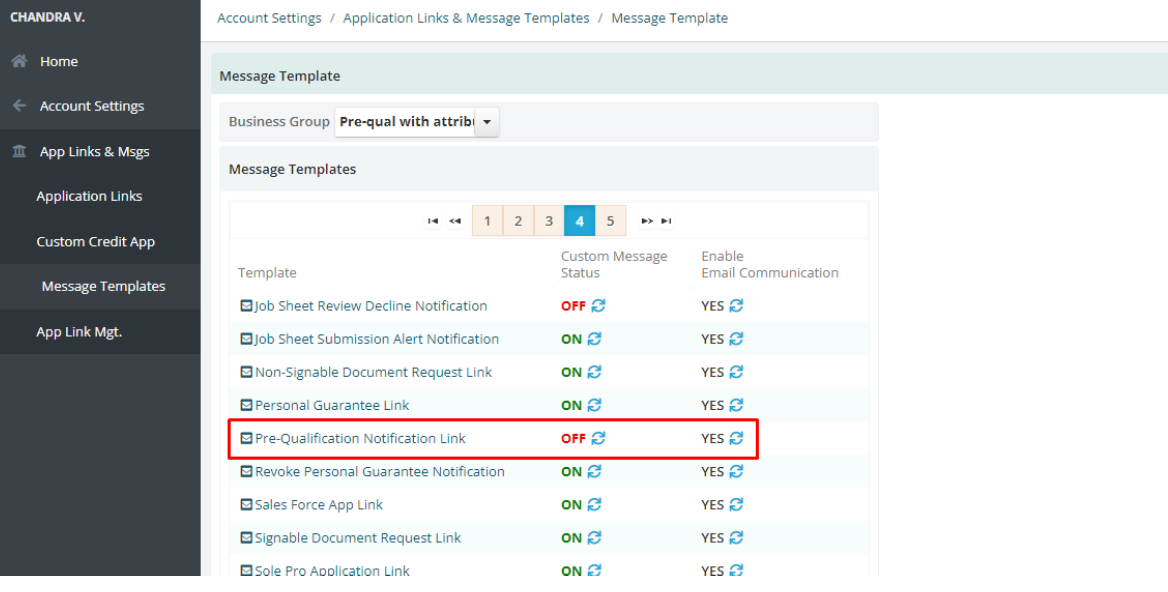Click envelope icon for Sales Force App Link
1168x592 pixels.
pos(246,504)
